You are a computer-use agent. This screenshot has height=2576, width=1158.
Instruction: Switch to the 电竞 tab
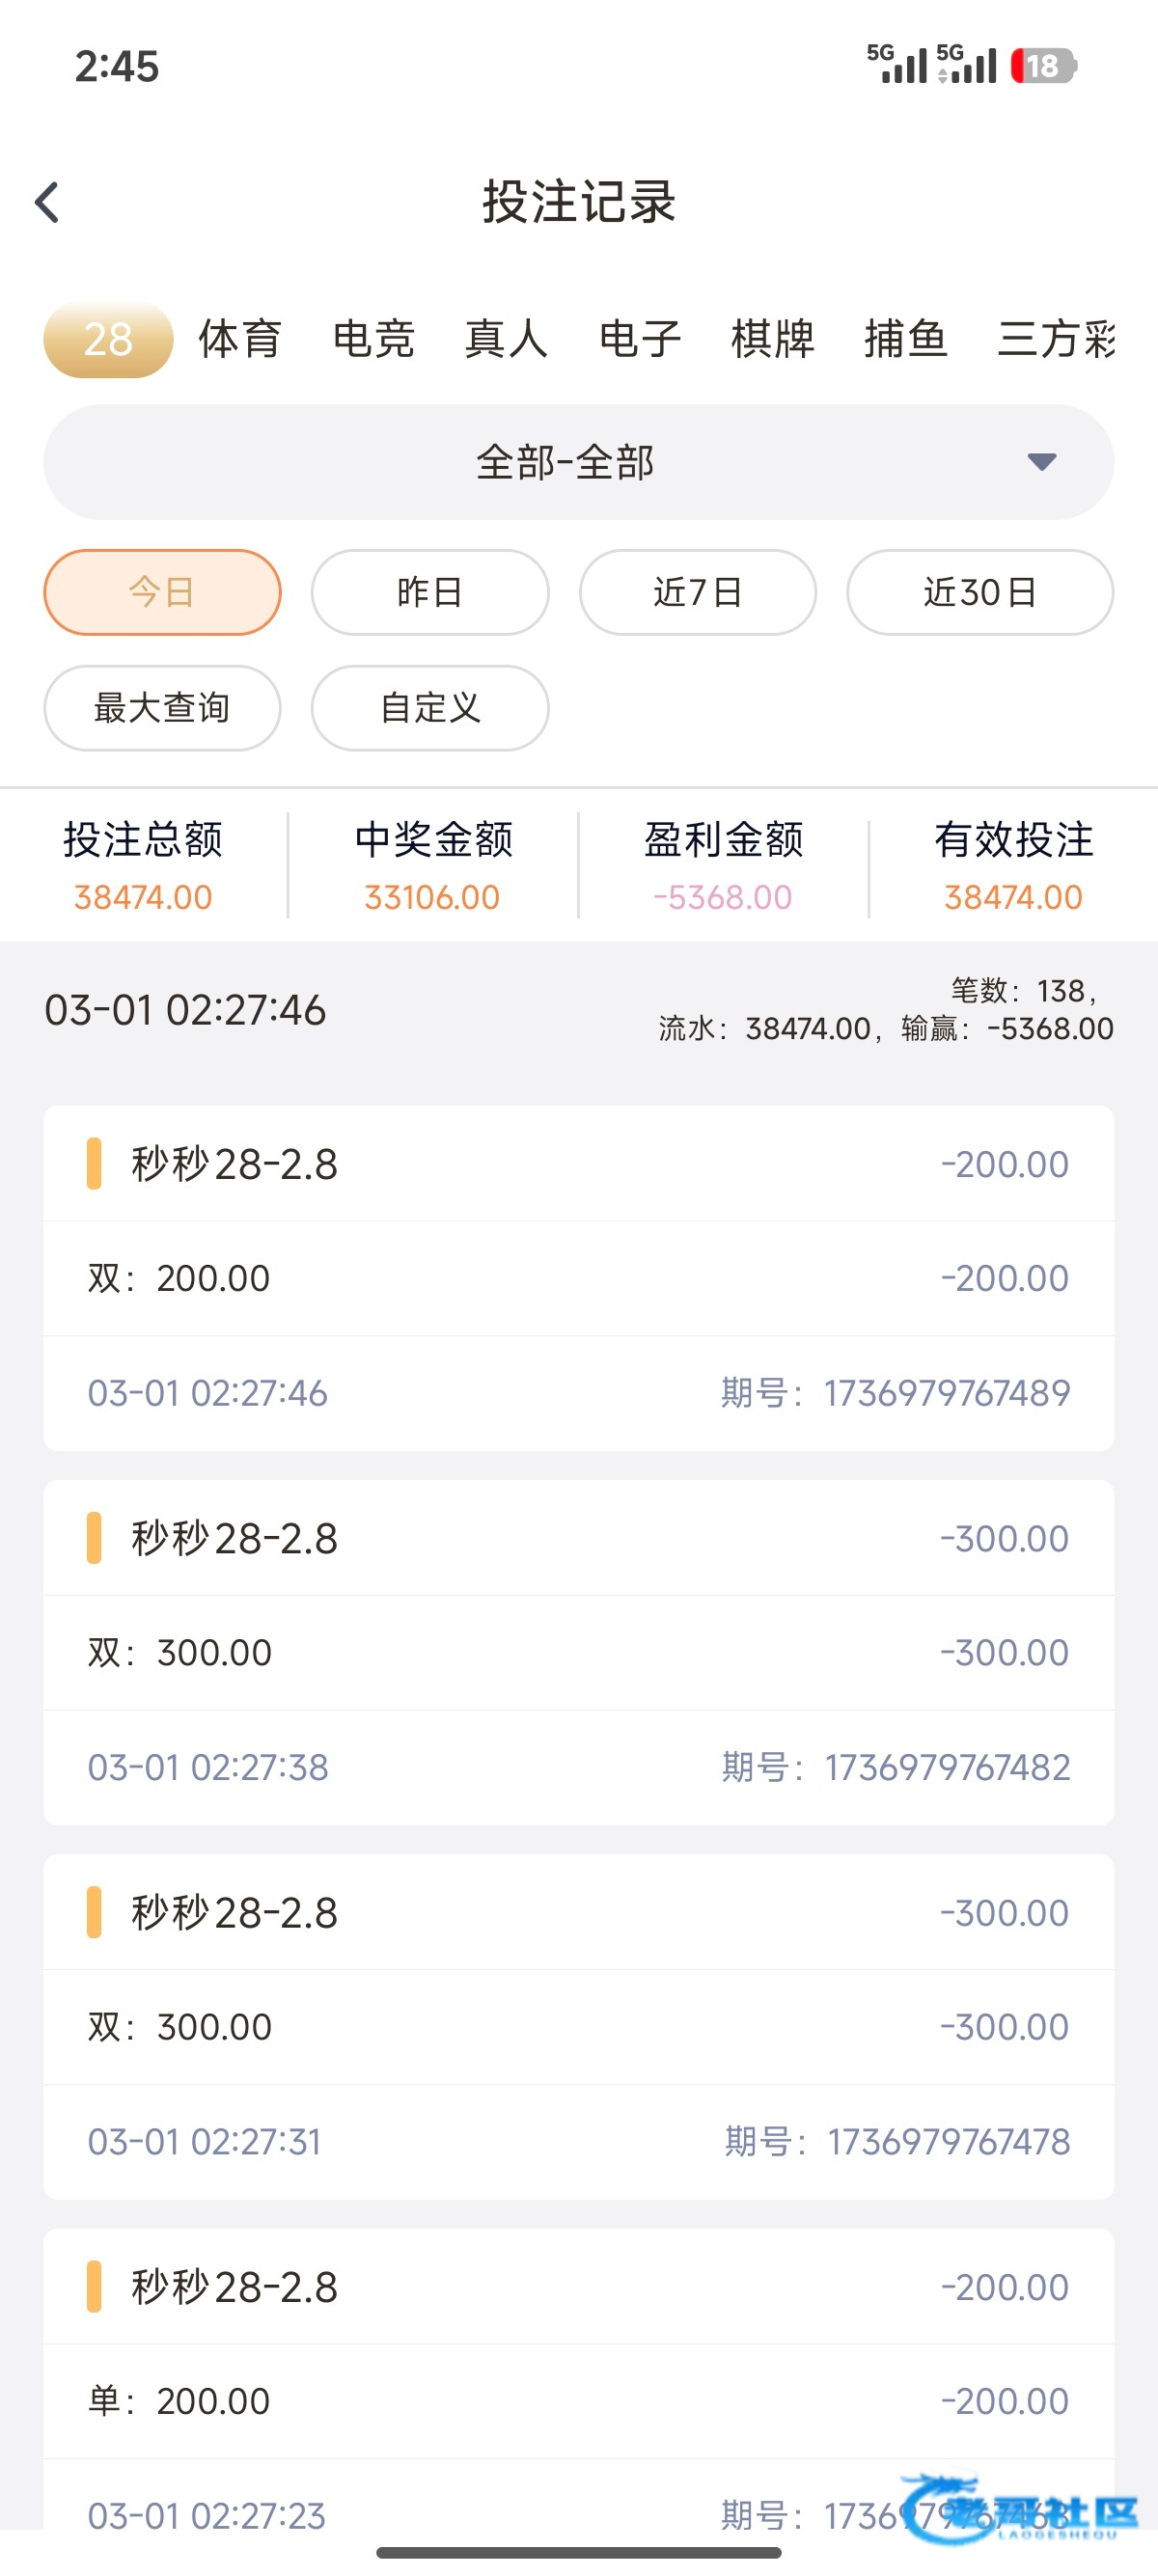coord(374,340)
